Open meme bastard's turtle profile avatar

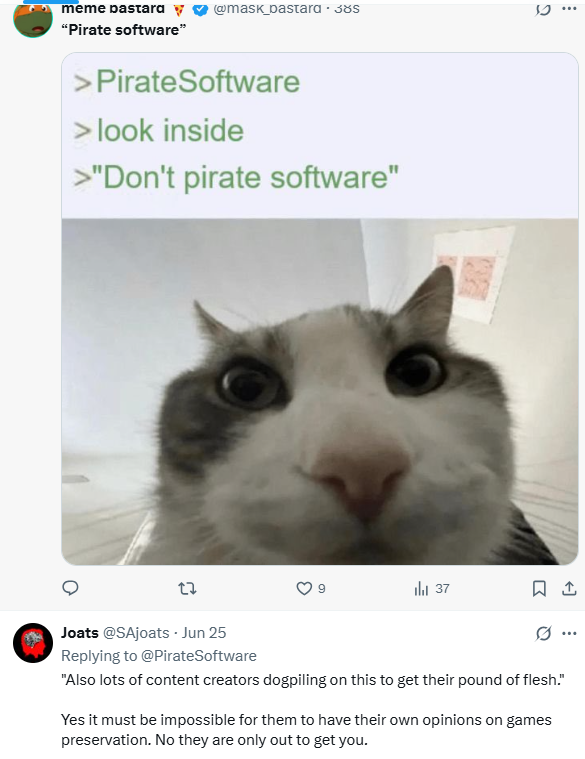tap(33, 19)
